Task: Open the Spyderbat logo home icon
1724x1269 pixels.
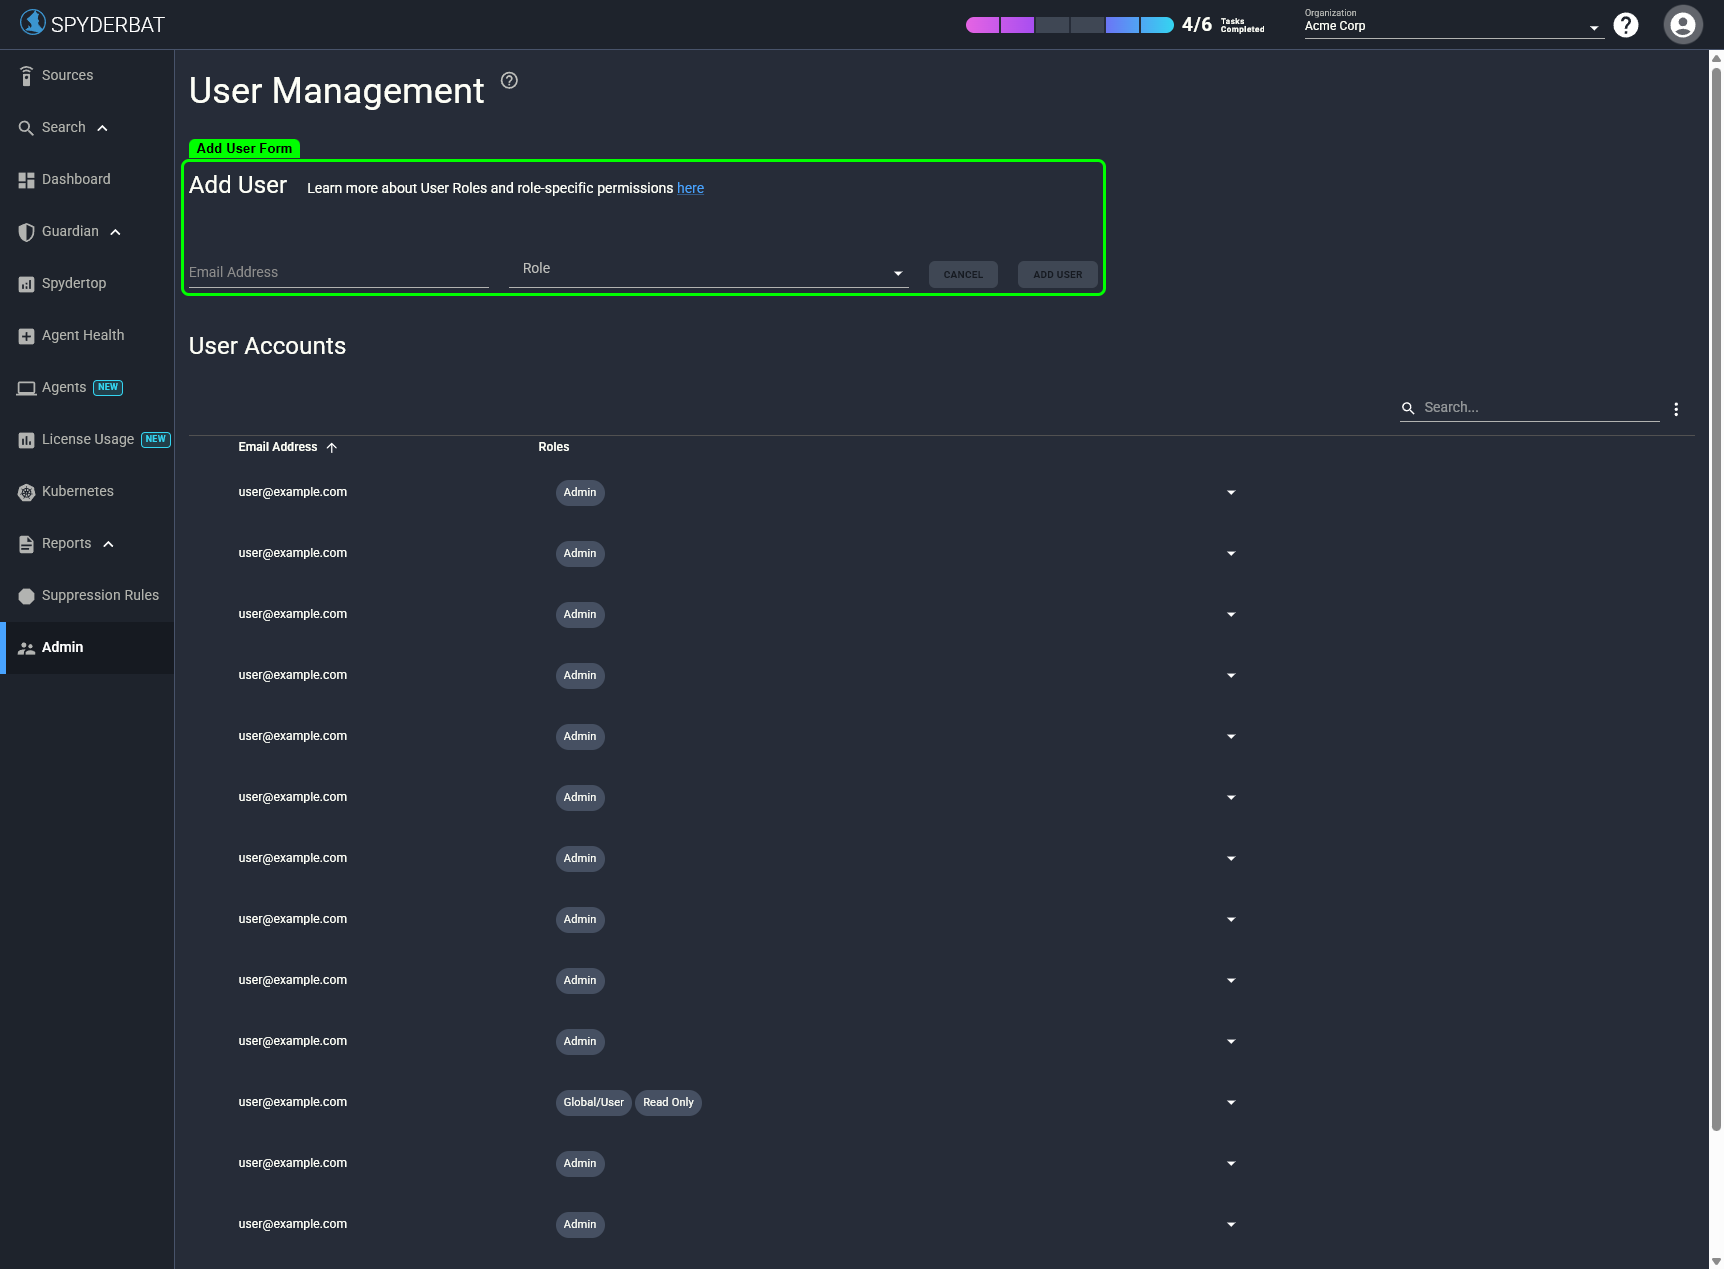Action: tap(33, 21)
